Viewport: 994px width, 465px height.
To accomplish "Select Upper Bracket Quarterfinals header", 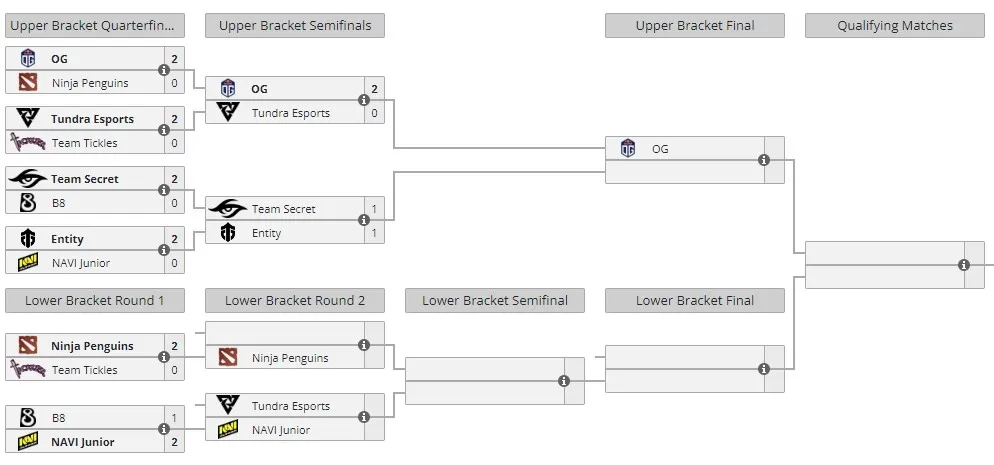I will [x=95, y=26].
